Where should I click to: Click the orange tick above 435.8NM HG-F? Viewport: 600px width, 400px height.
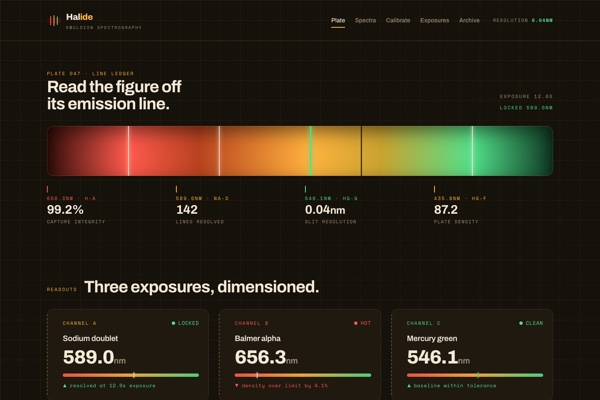(x=434, y=189)
